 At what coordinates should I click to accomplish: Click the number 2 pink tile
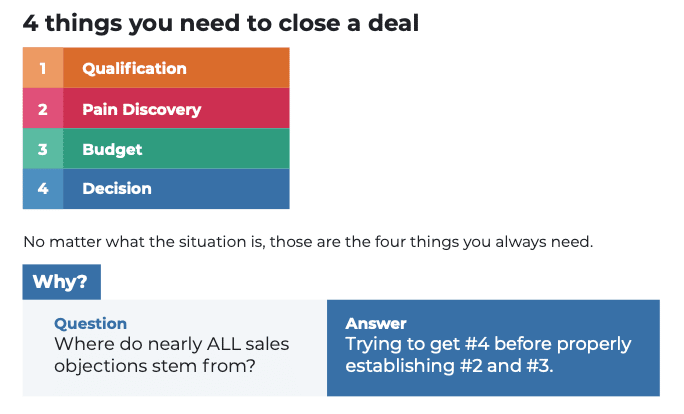click(43, 108)
